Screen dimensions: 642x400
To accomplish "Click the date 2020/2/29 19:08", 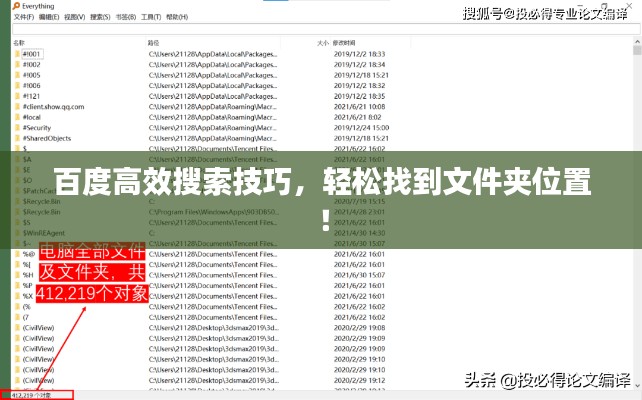I will (359, 328).
